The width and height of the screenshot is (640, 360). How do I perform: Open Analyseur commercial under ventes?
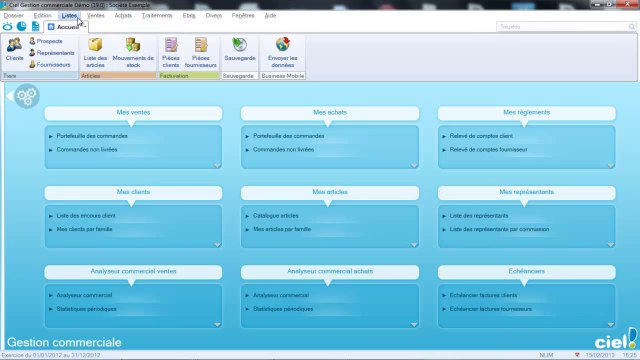pos(84,295)
